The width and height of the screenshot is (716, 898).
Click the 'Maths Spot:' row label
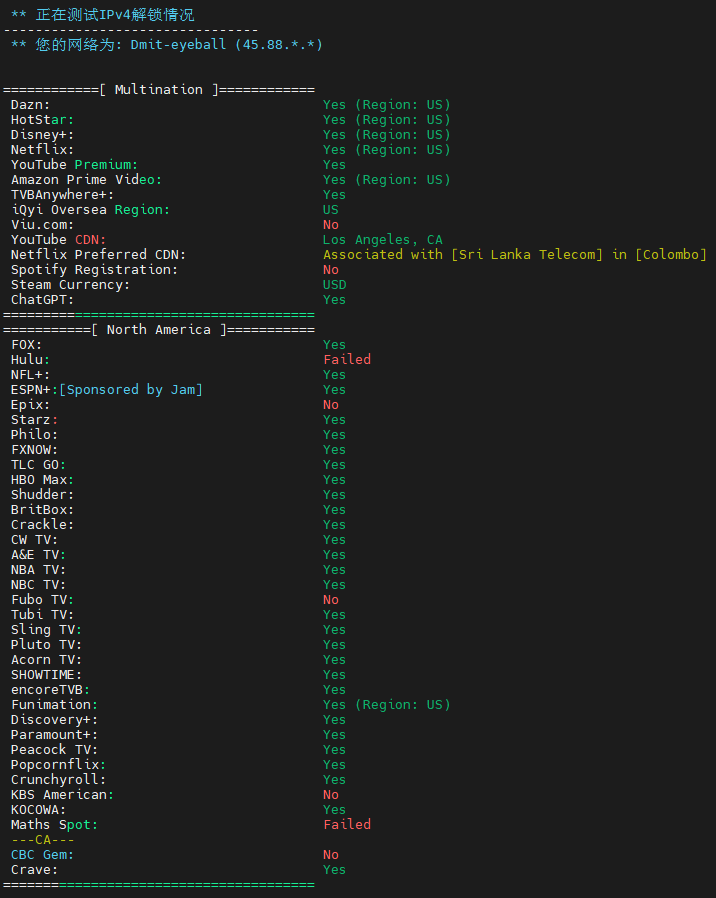tap(54, 825)
